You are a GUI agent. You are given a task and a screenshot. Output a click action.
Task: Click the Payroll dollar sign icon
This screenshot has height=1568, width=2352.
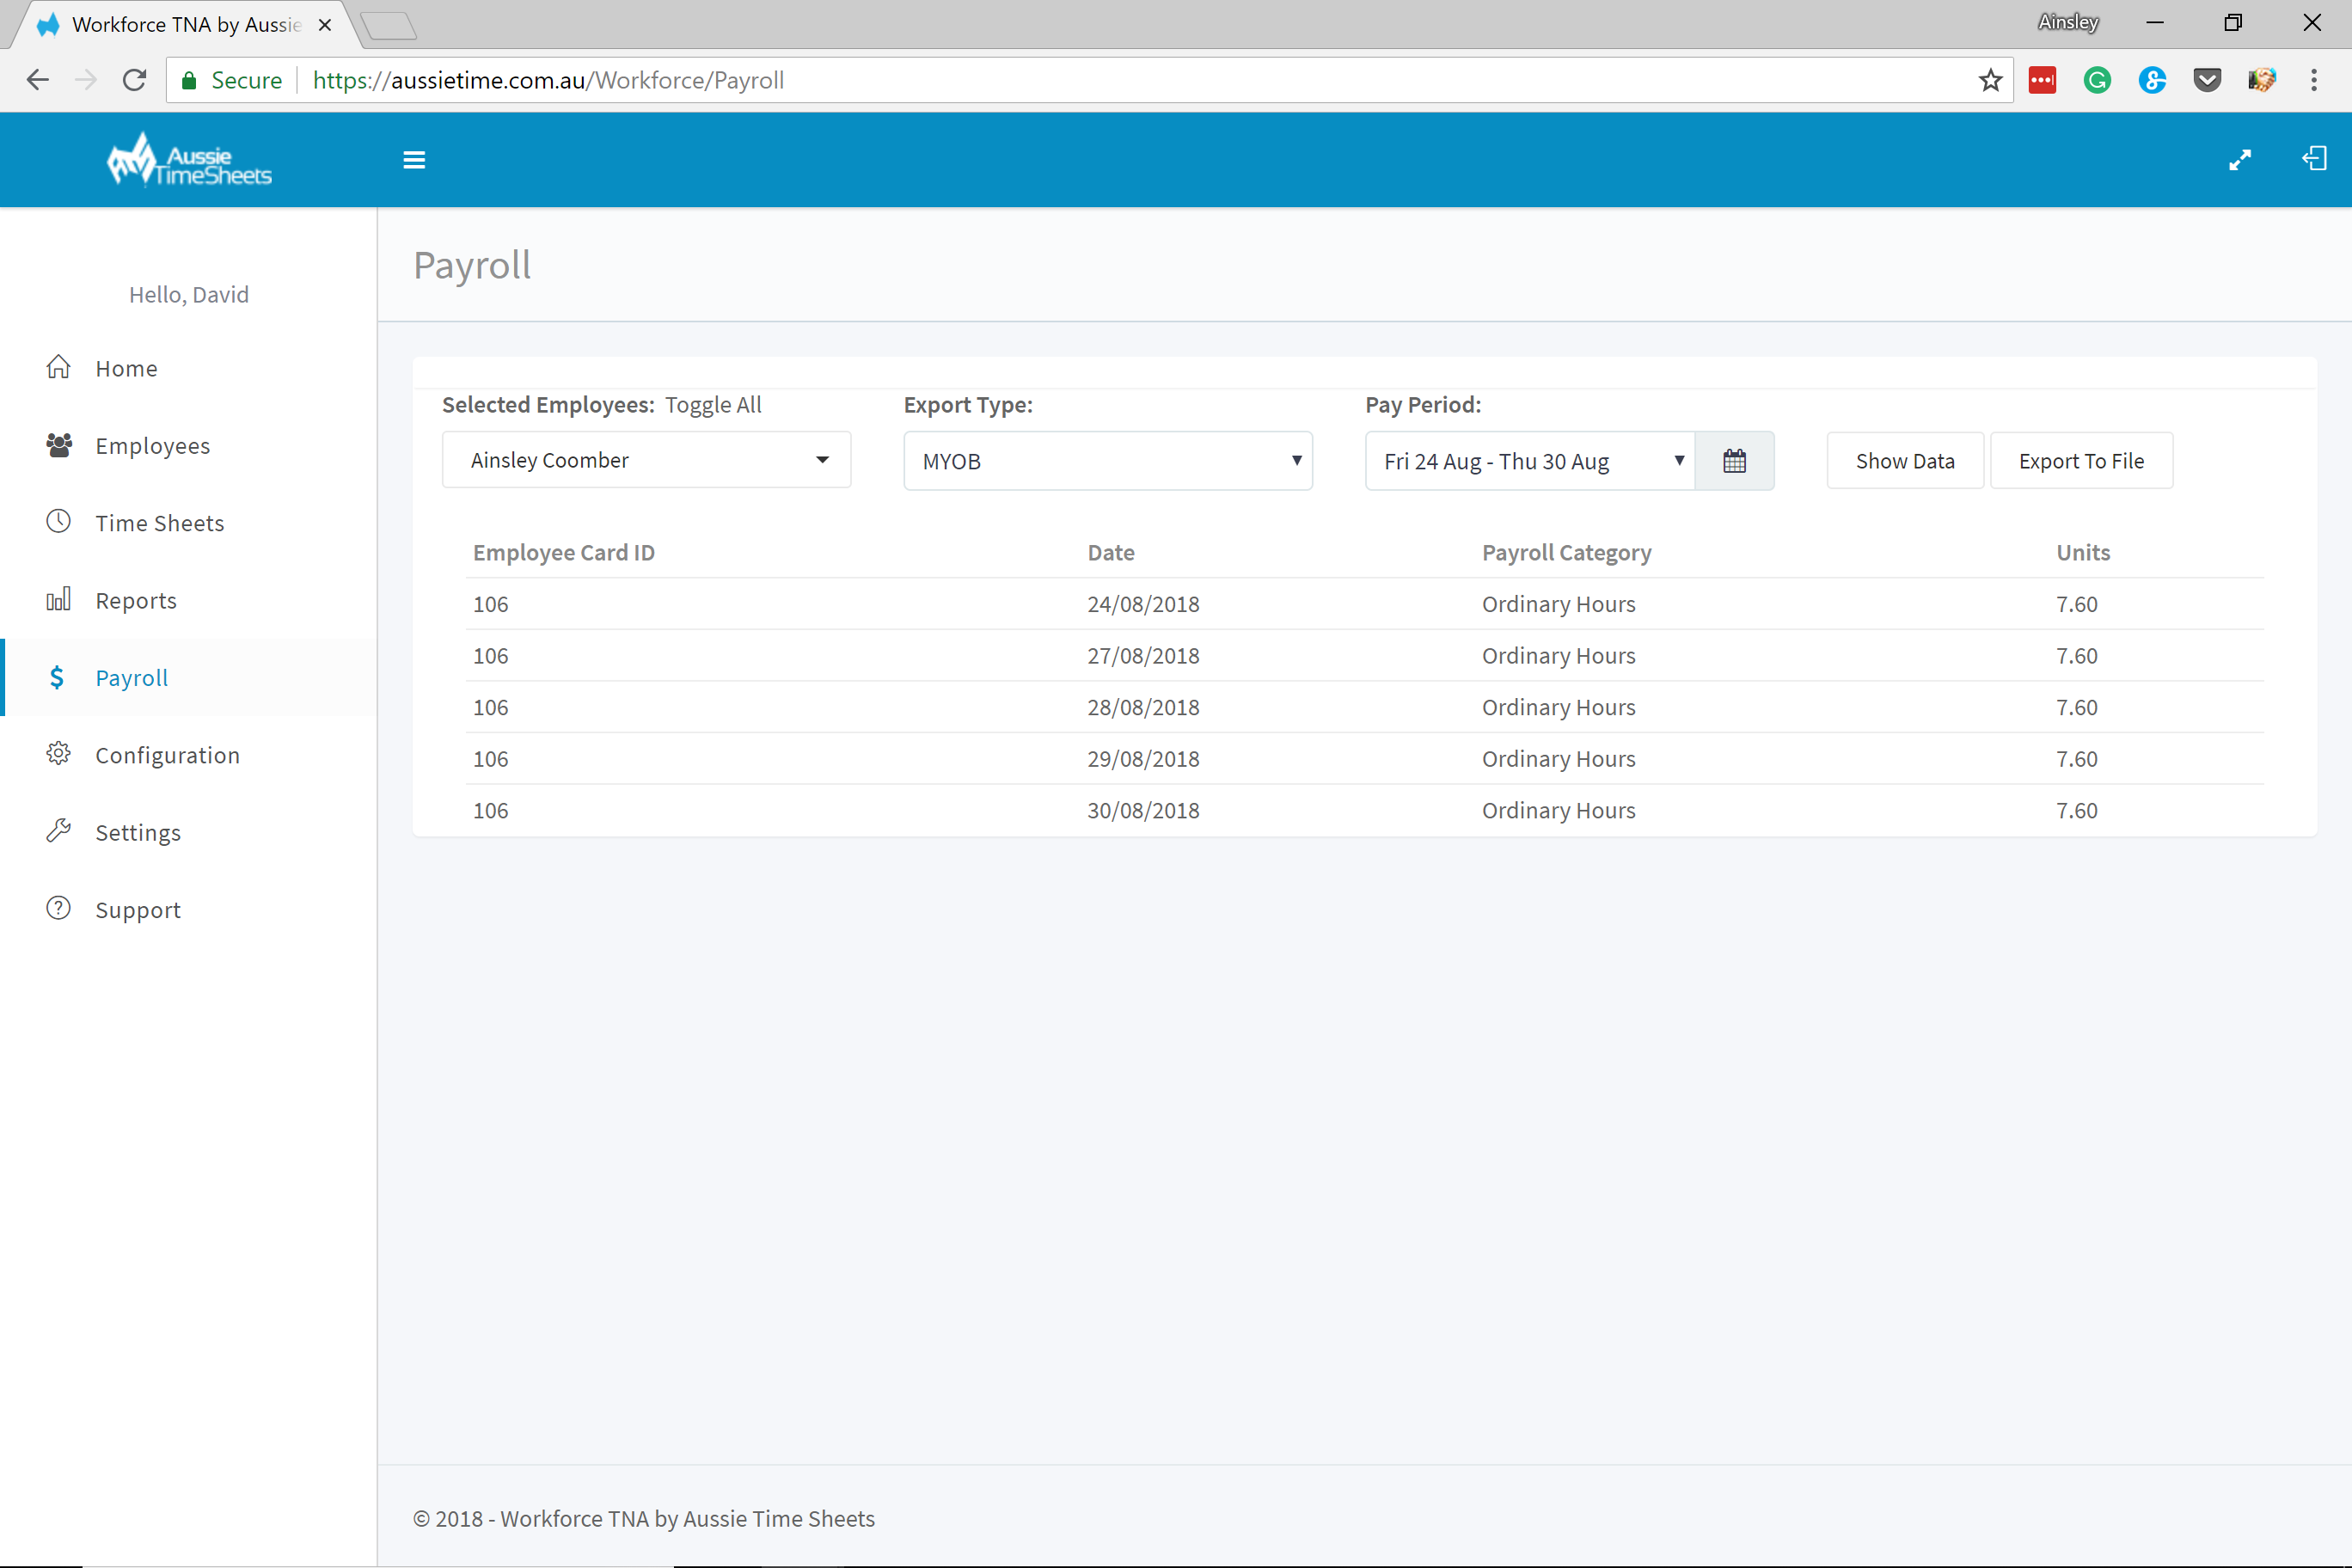[x=57, y=677]
